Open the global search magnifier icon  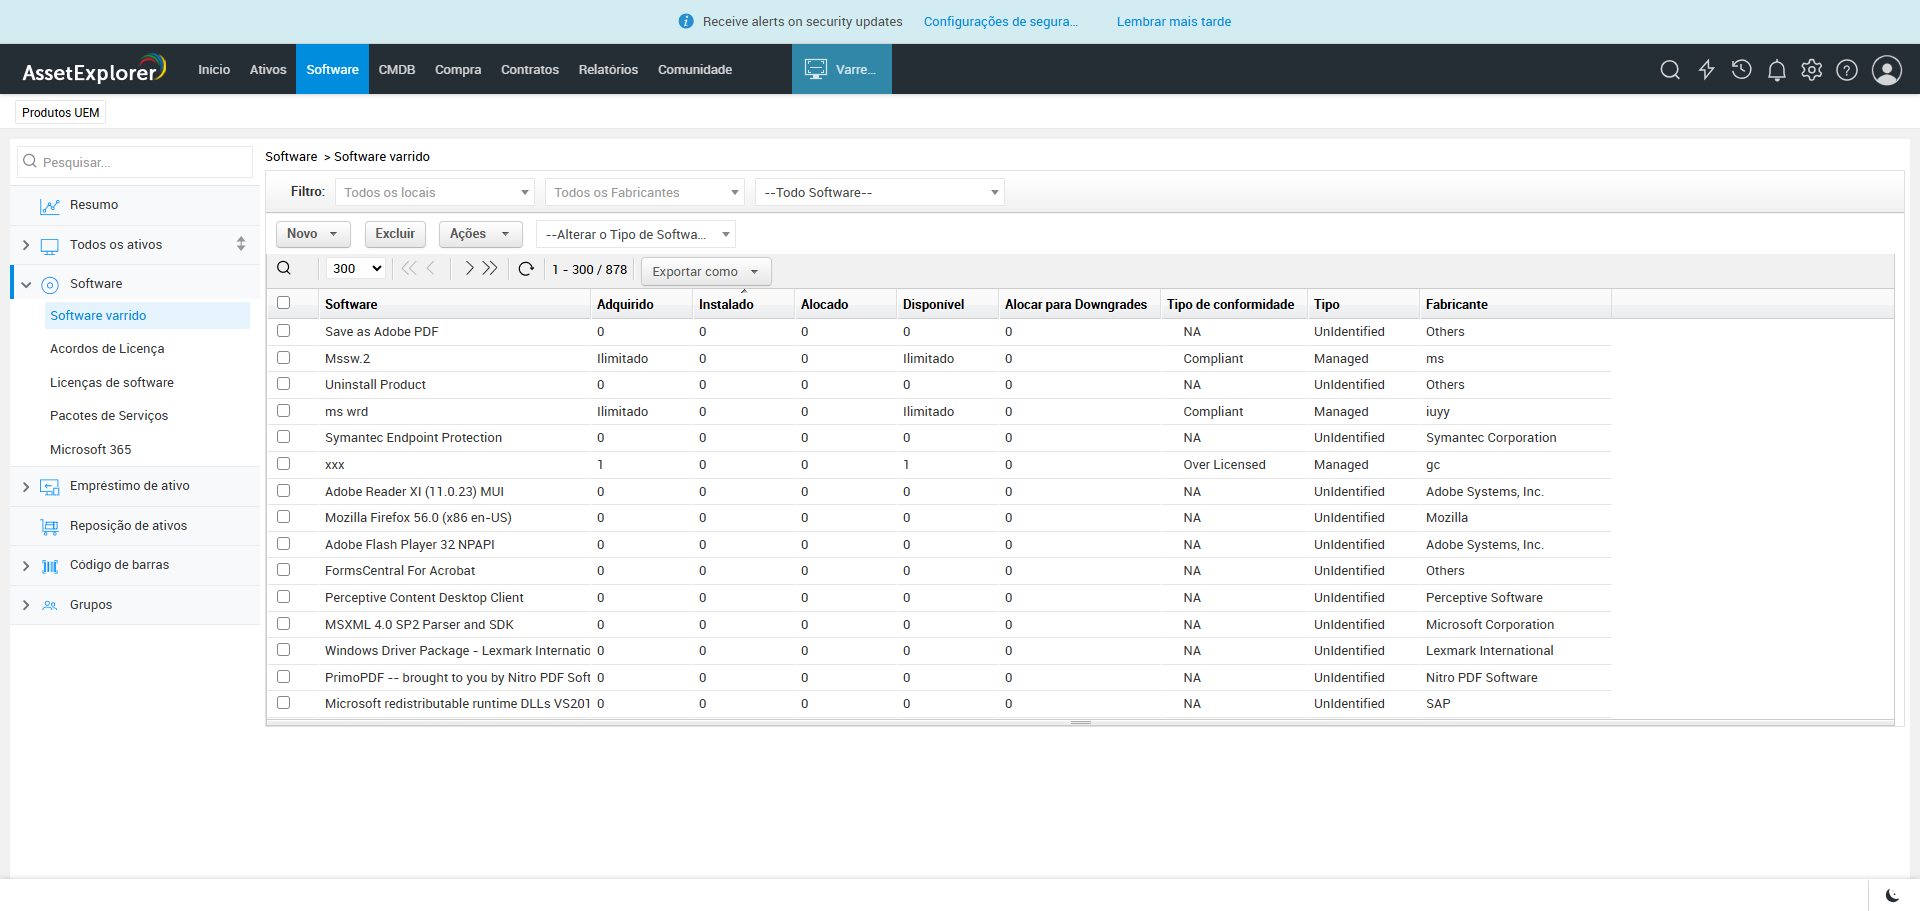tap(1669, 70)
